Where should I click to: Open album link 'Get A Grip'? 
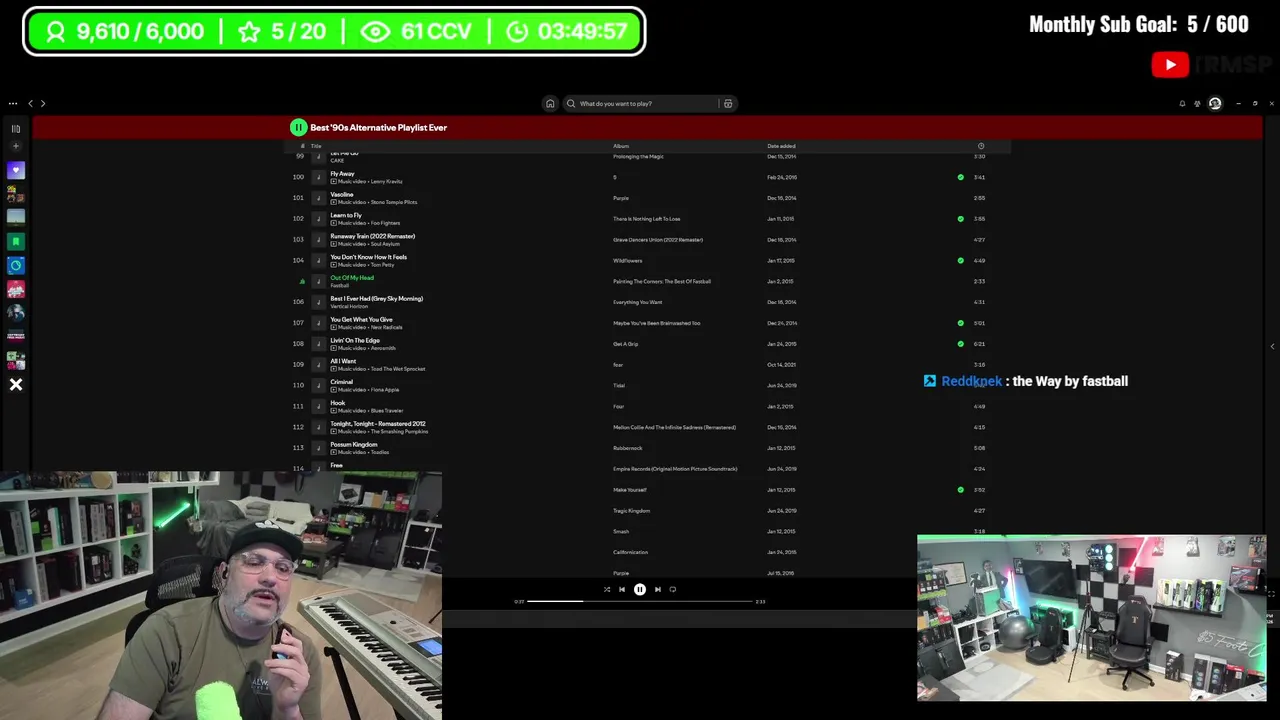(x=625, y=344)
